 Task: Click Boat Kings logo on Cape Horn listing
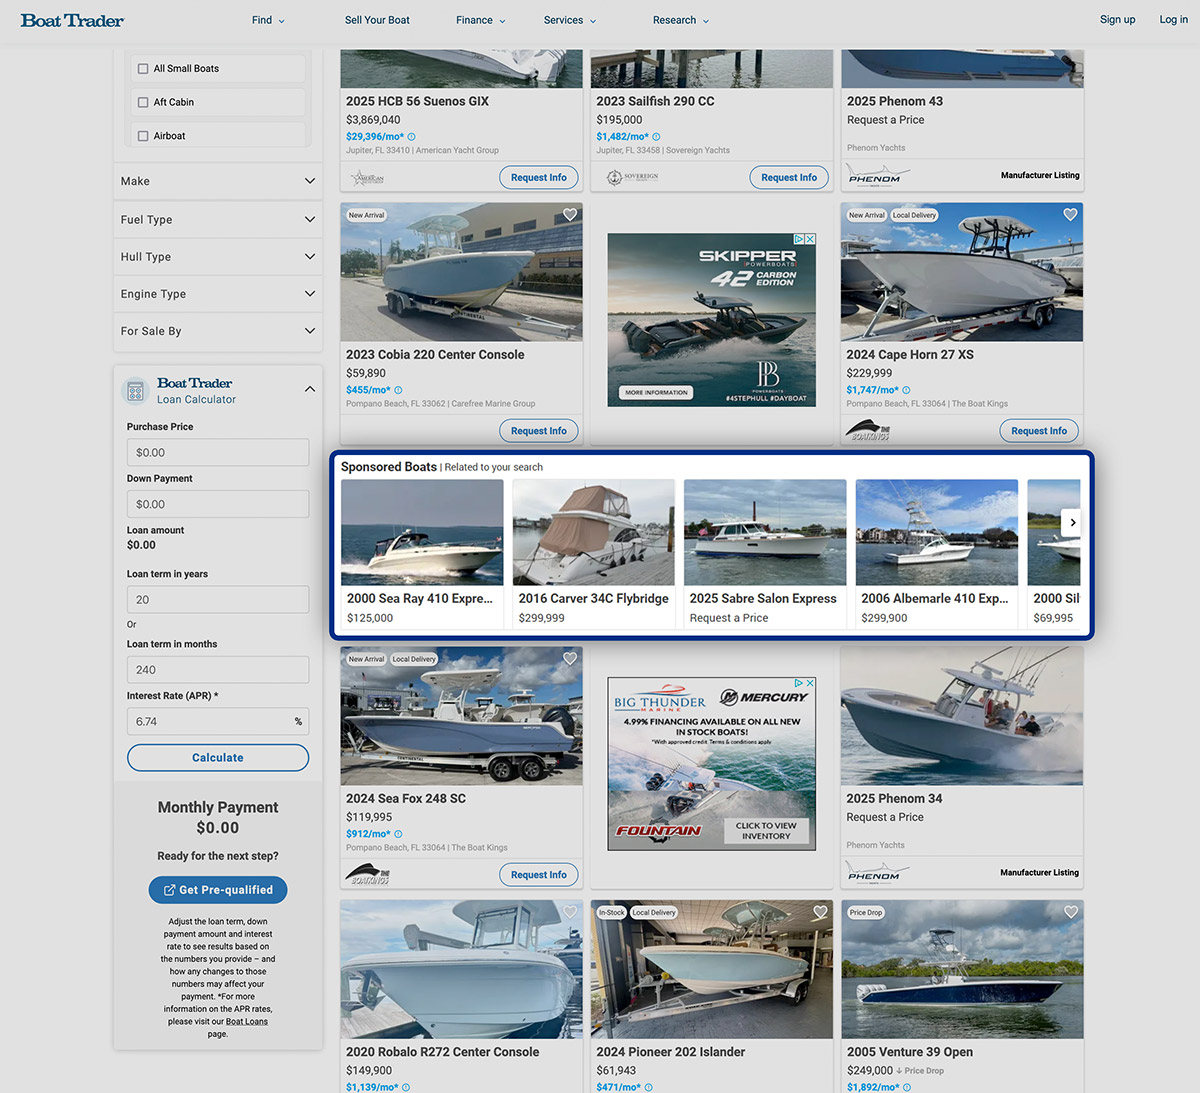[867, 431]
